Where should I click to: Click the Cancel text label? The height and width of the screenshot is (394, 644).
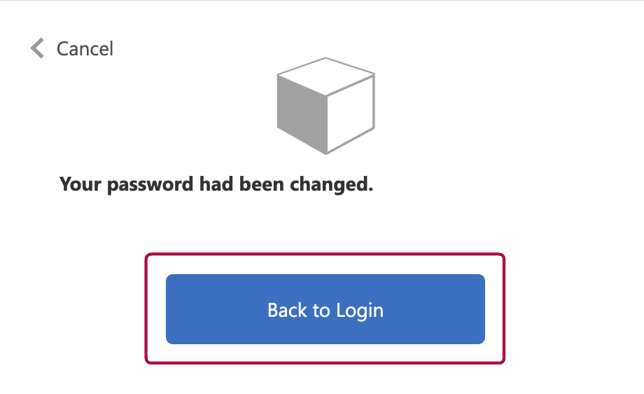coord(85,49)
